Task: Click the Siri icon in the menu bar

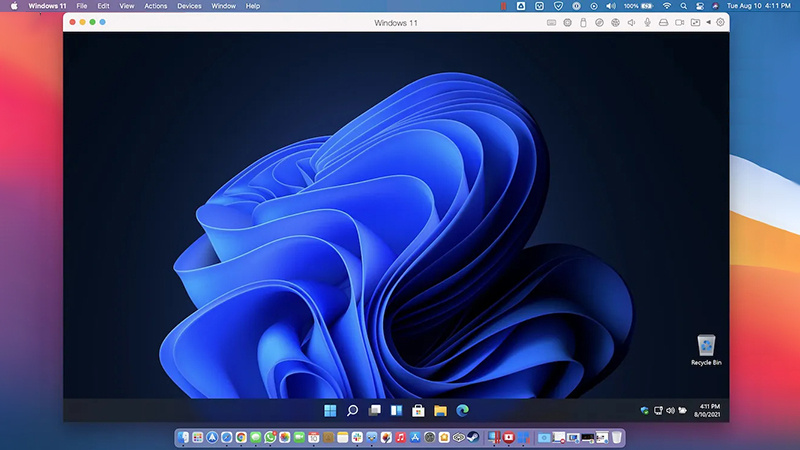Action: pos(715,6)
